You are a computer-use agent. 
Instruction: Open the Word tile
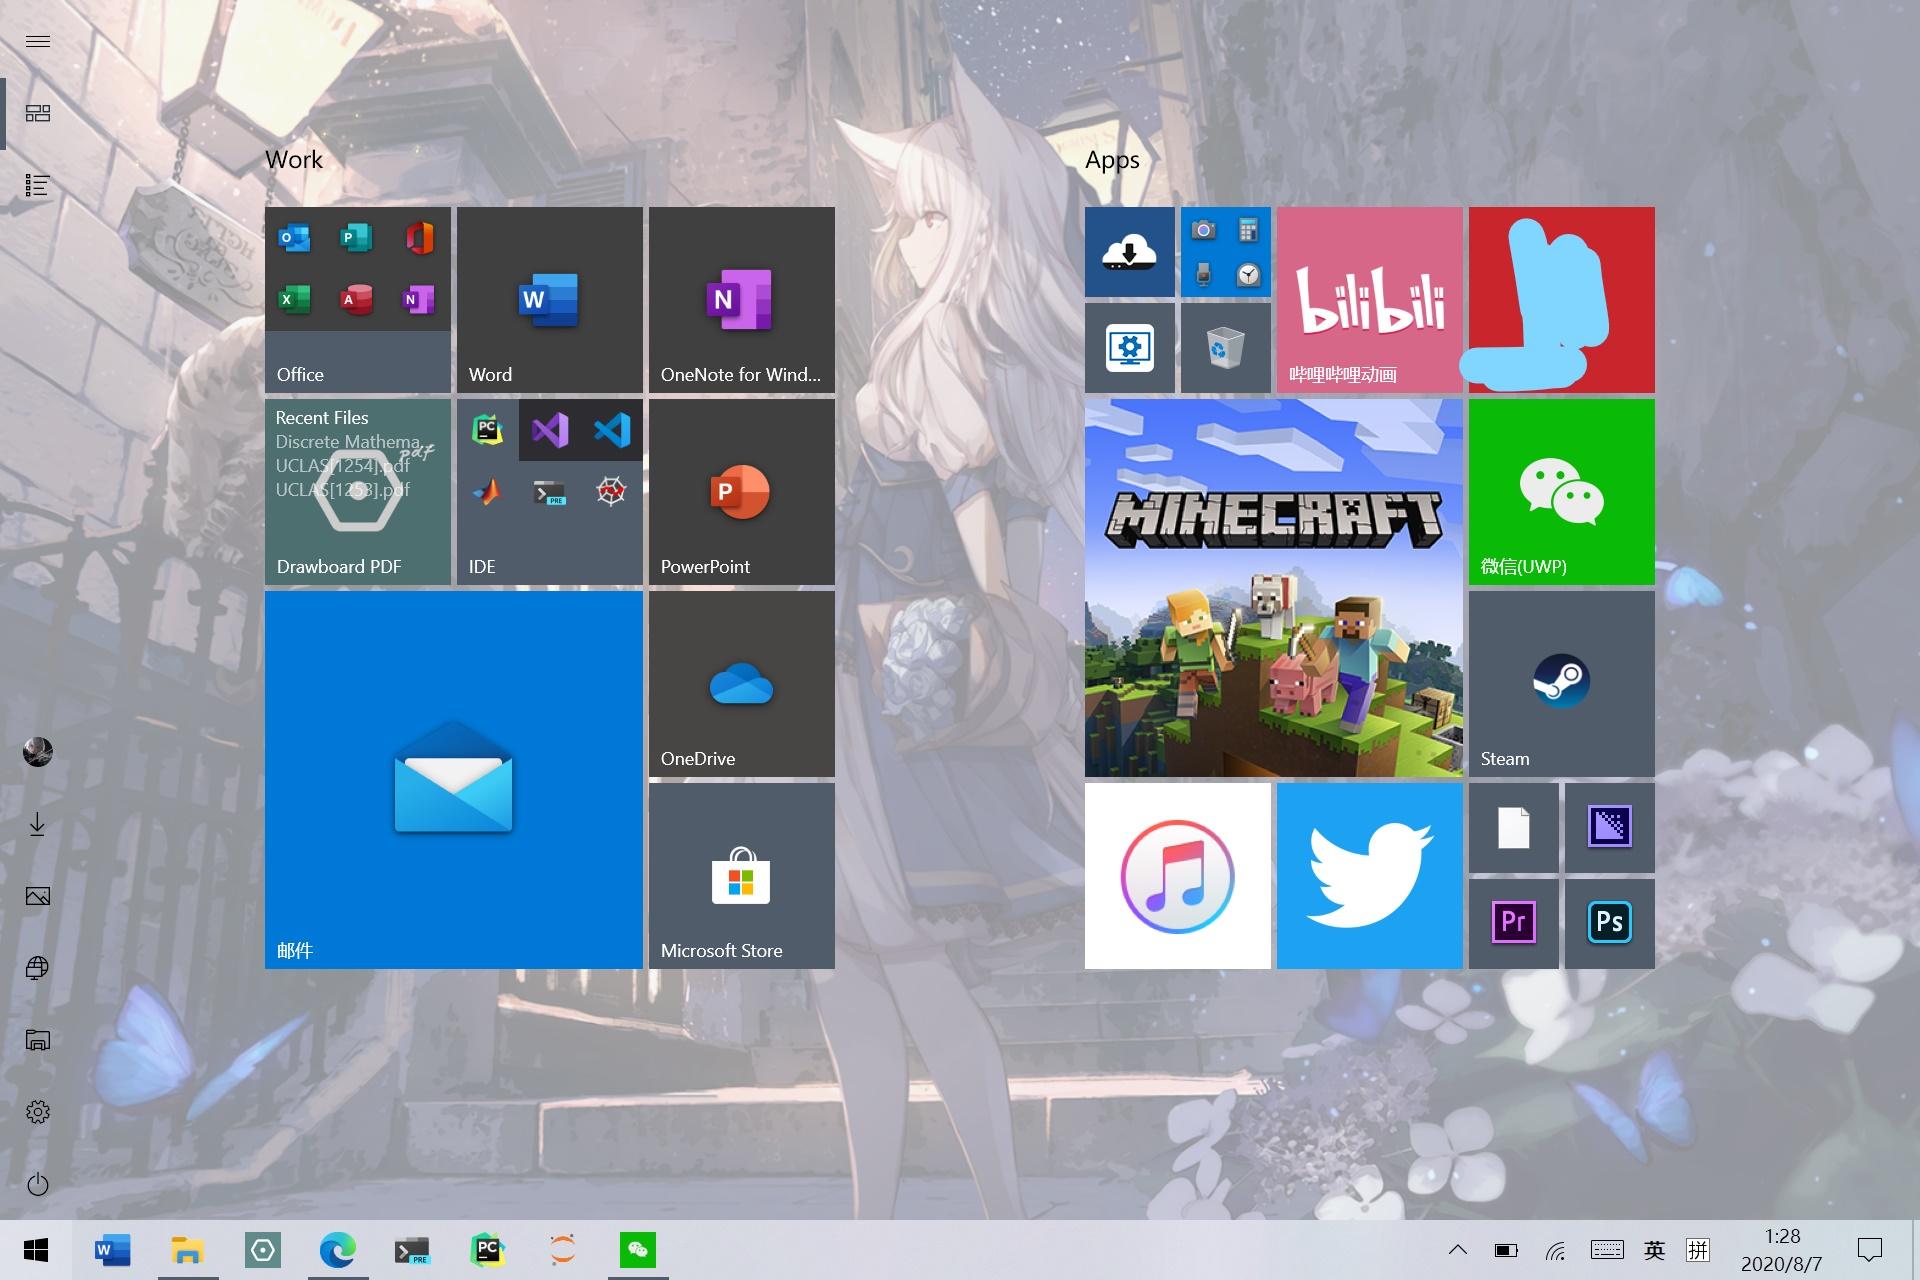(549, 299)
